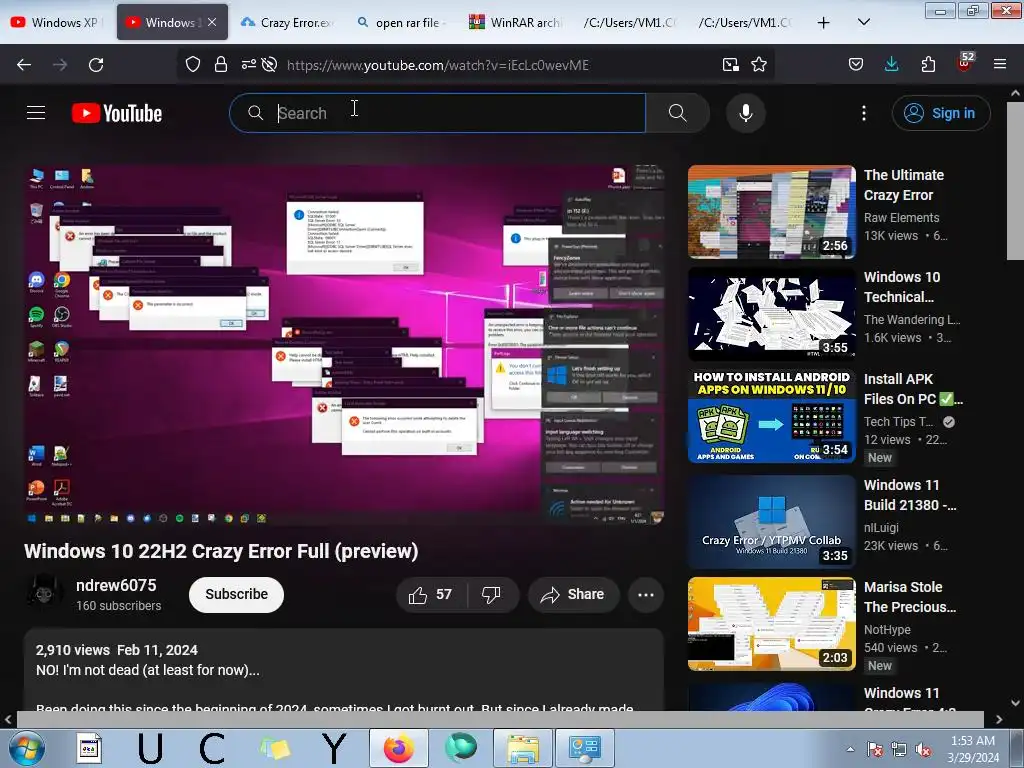Subscribe to ndrew6075 channel
The image size is (1024, 768).
(236, 595)
